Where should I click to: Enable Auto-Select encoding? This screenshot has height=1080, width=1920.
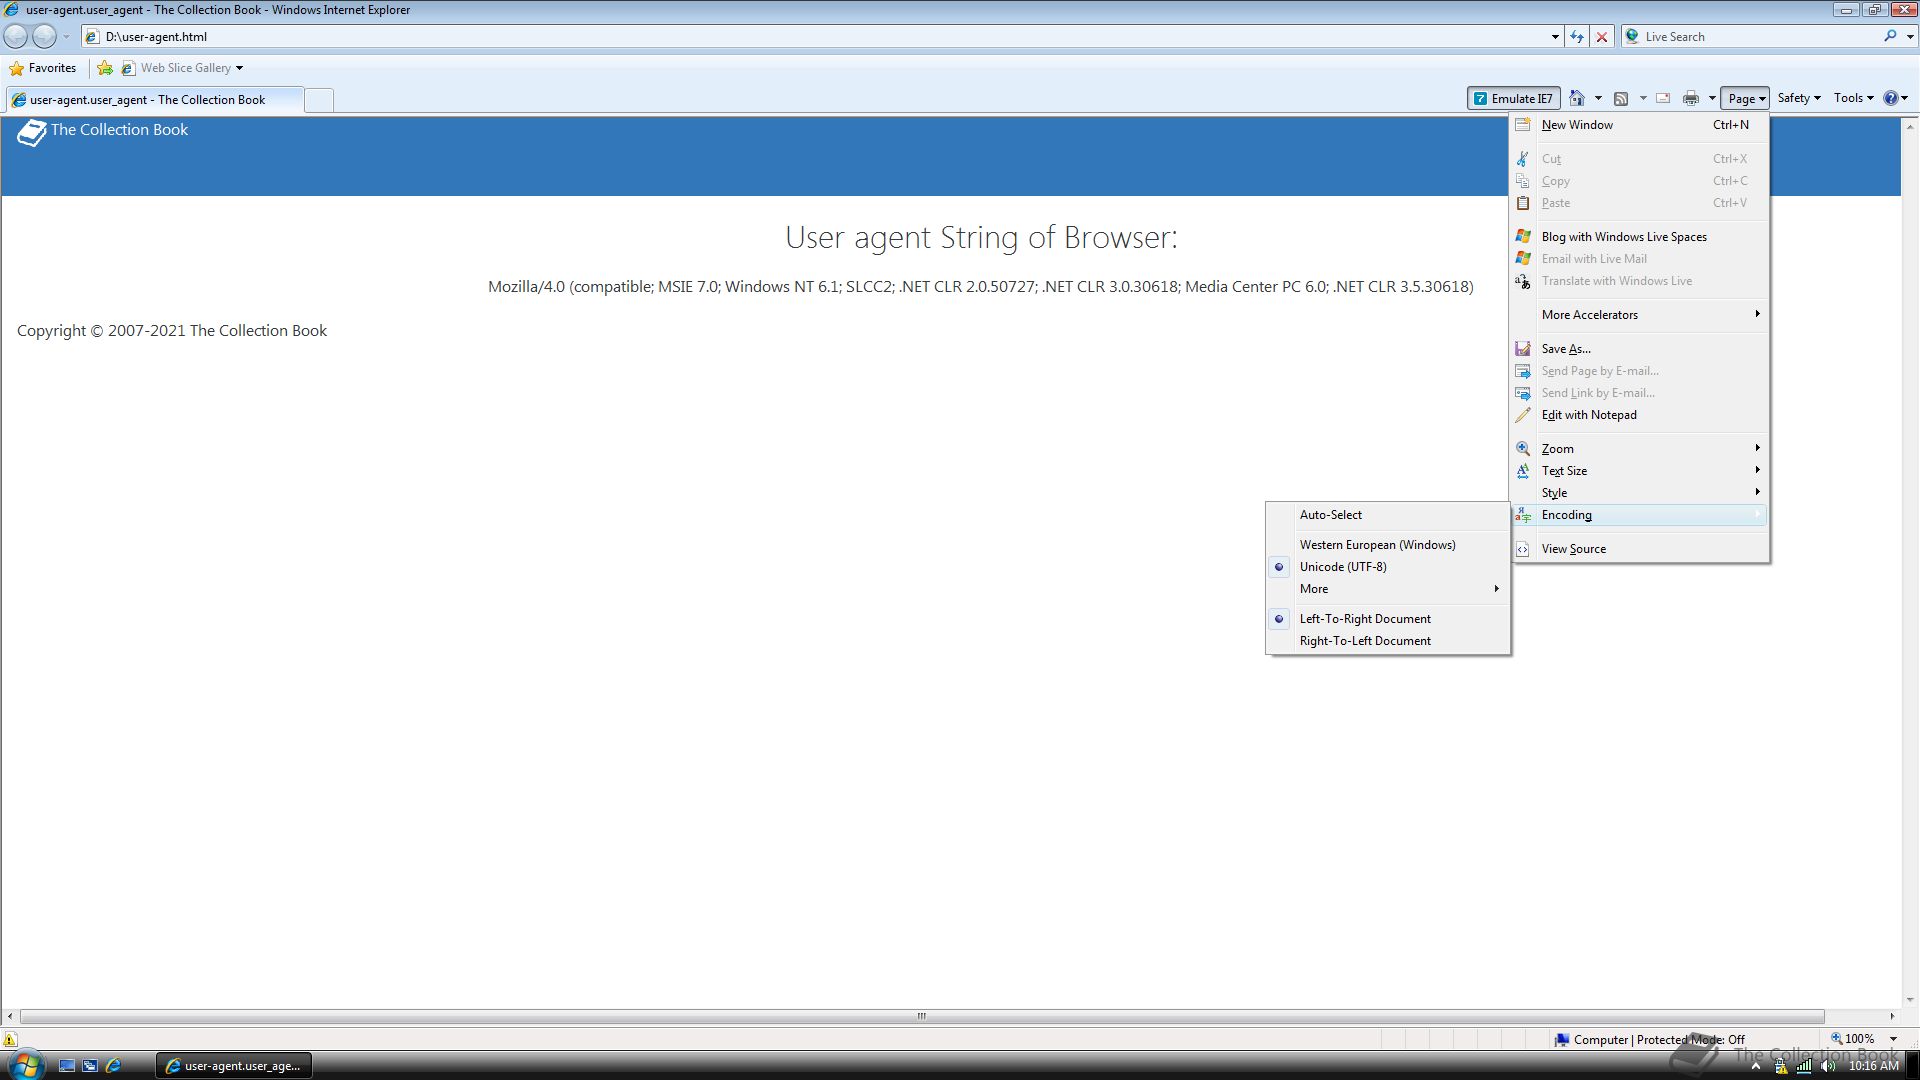(1388, 515)
